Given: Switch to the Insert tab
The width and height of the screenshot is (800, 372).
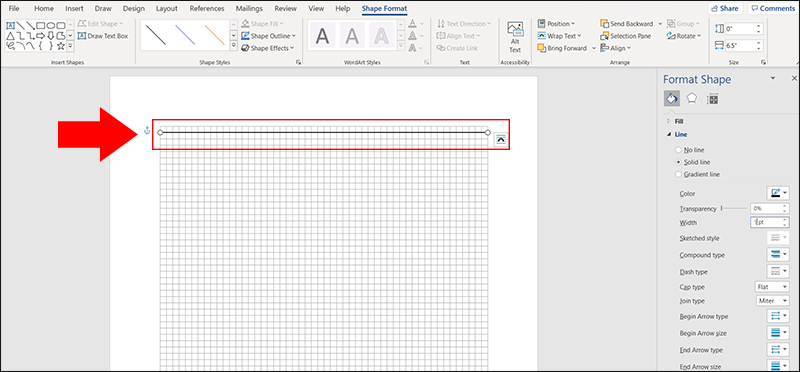Looking at the screenshot, I should point(74,8).
